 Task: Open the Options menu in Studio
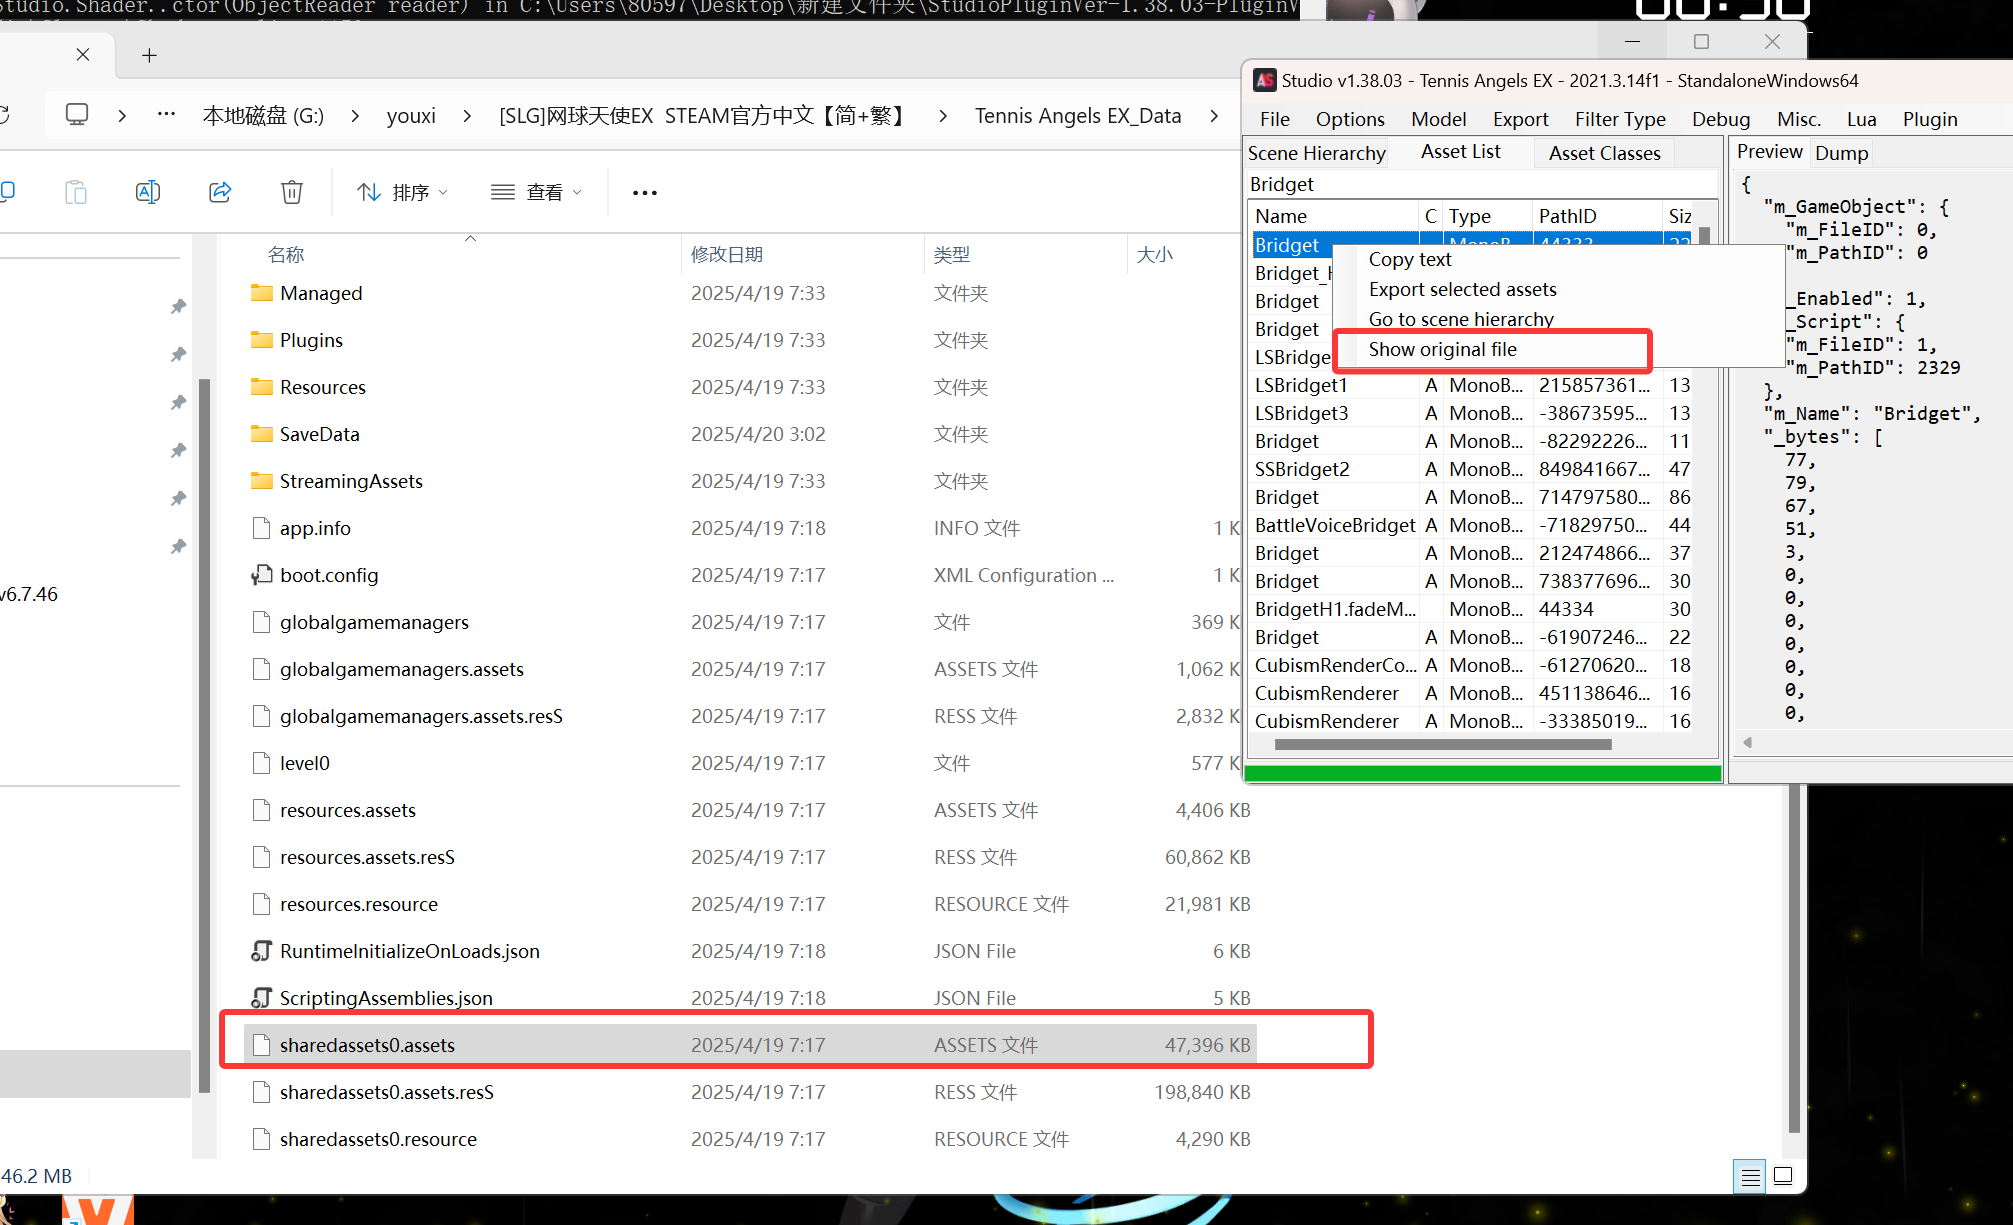pyautogui.click(x=1350, y=119)
